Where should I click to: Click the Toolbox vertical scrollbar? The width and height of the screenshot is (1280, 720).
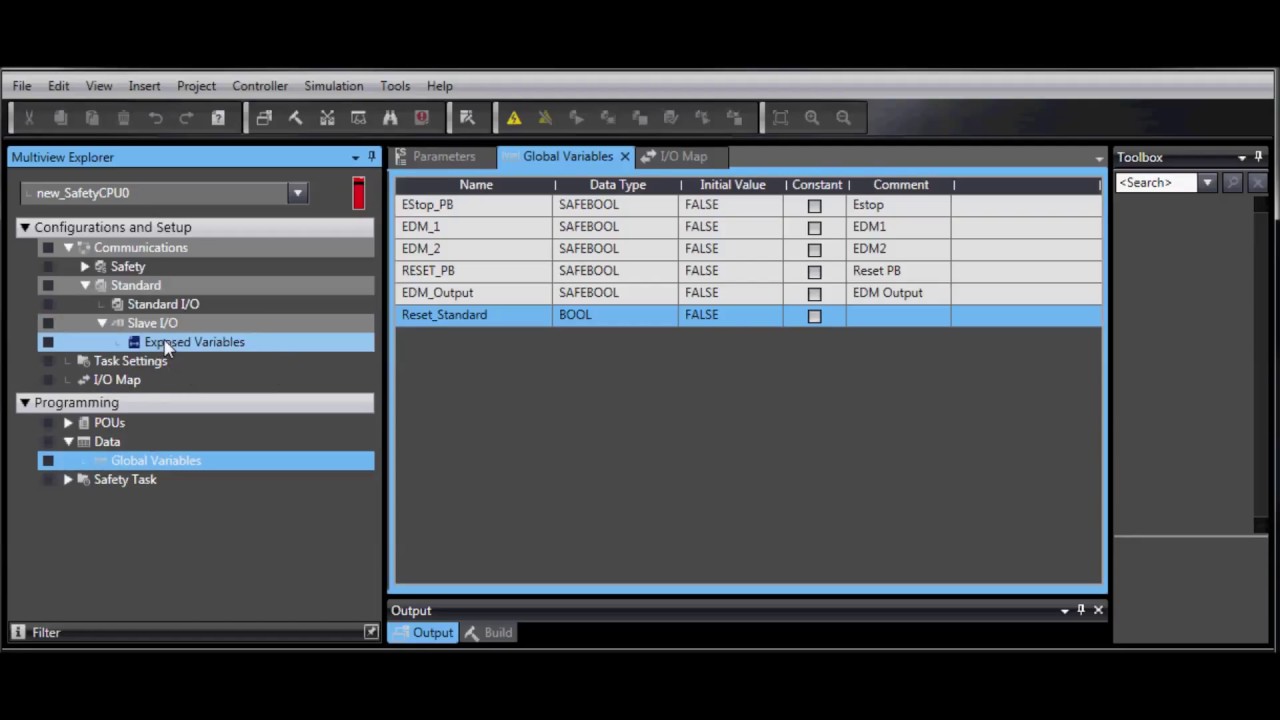tap(1261, 365)
